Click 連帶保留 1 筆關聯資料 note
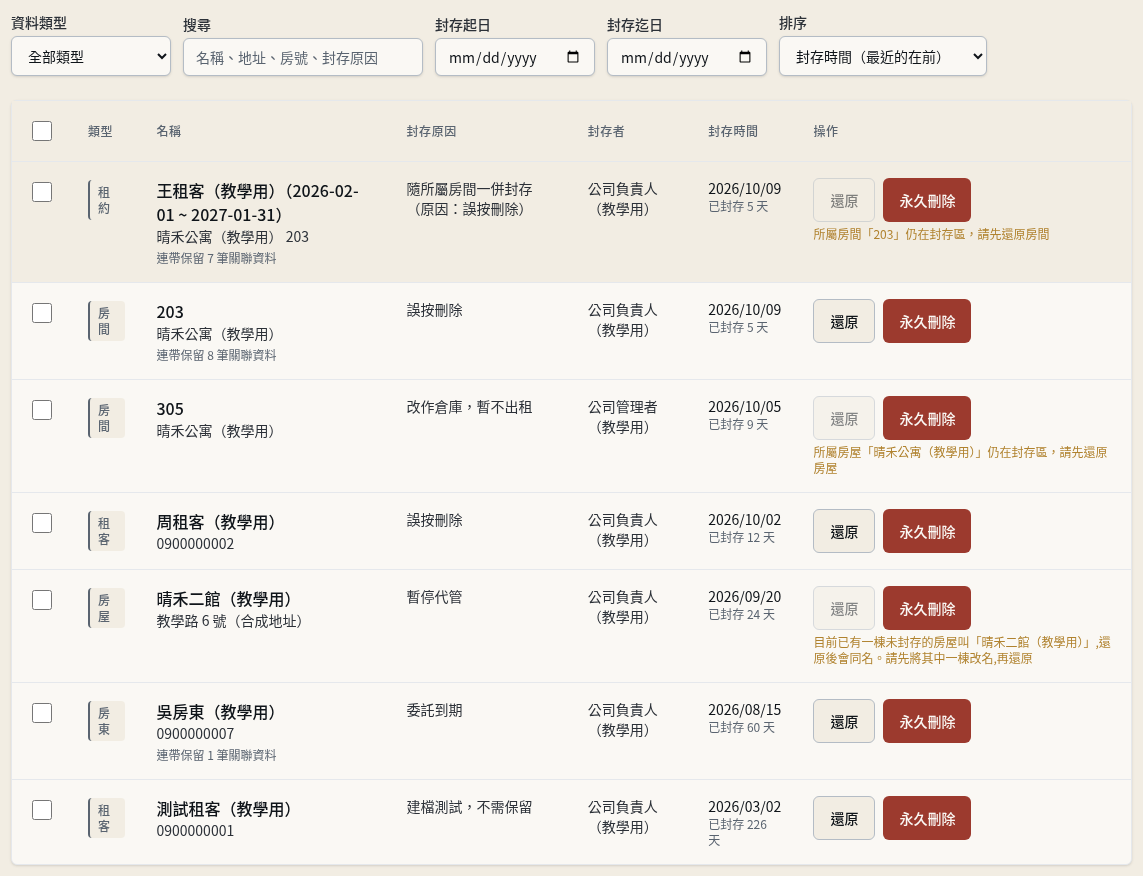 [216, 755]
